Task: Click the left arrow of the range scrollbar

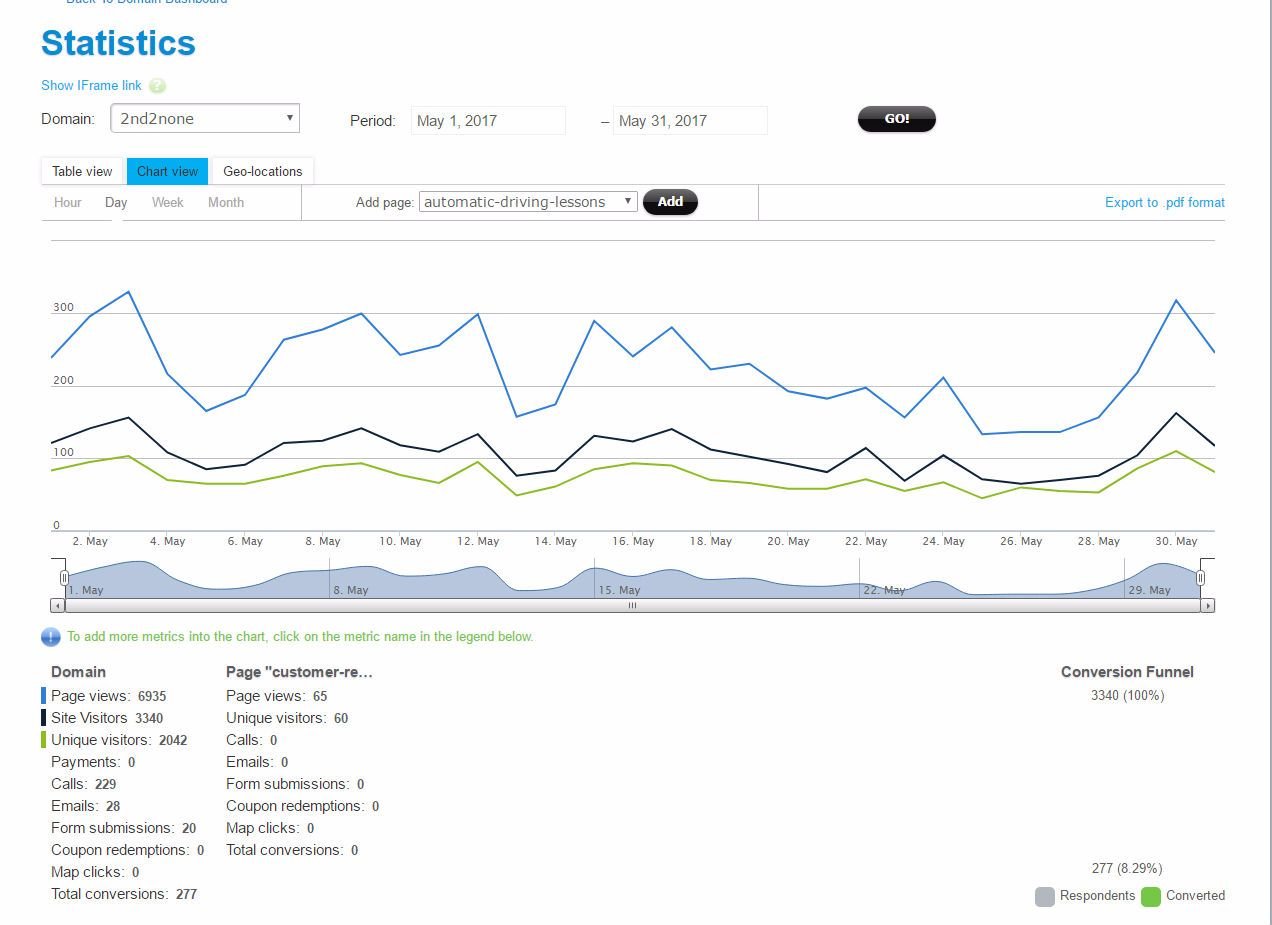Action: pyautogui.click(x=57, y=605)
